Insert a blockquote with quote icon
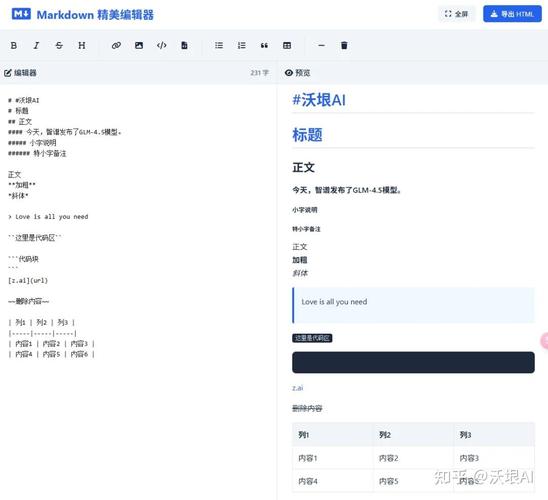The width and height of the screenshot is (548, 500). [x=264, y=45]
